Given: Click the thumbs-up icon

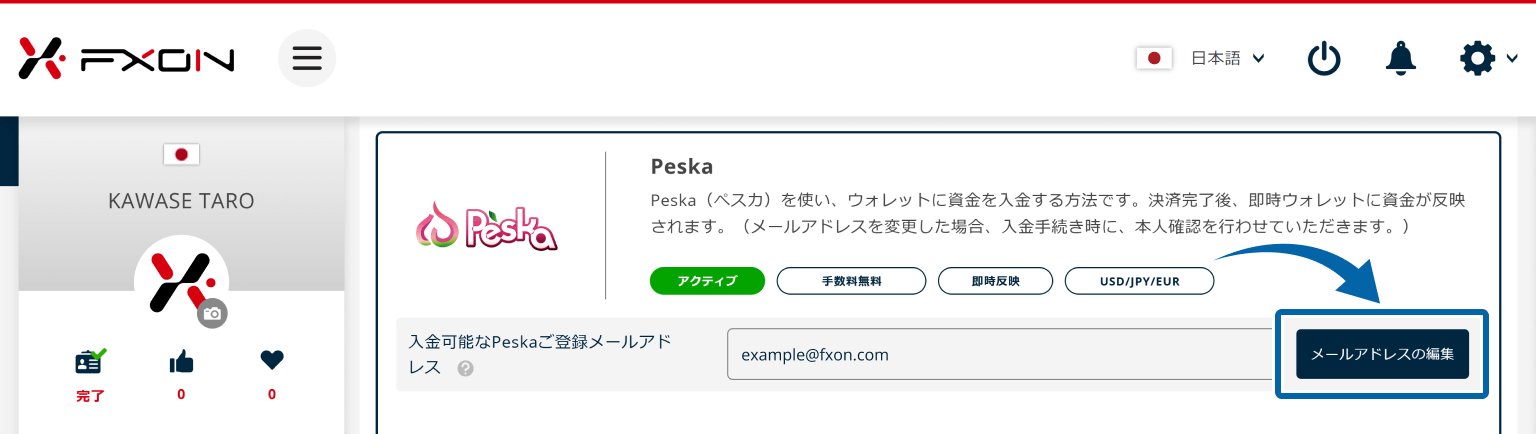Looking at the screenshot, I should 181,361.
